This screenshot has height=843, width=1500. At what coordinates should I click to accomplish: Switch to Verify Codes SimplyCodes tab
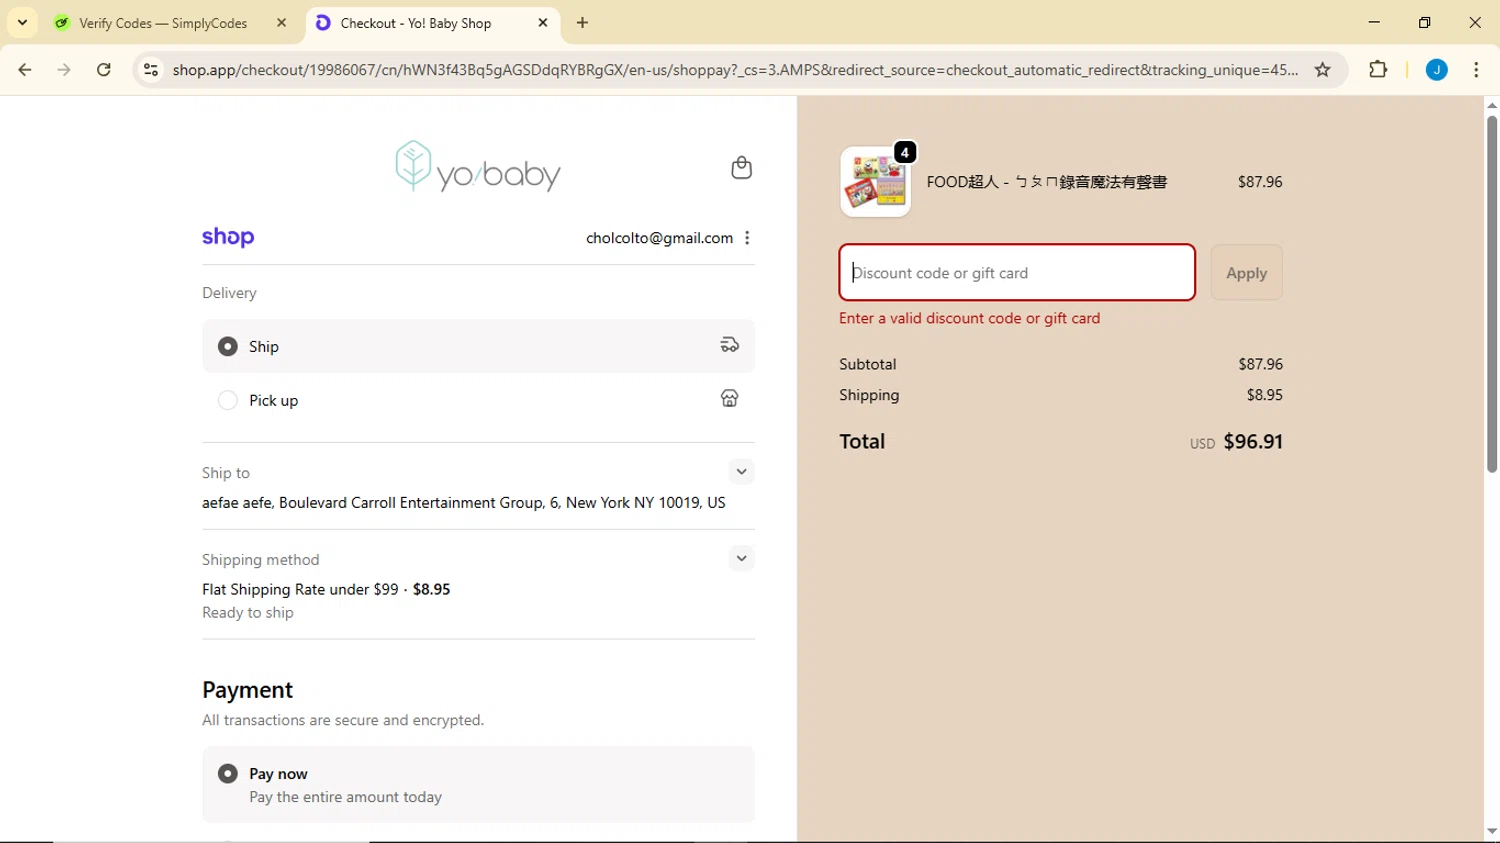click(x=171, y=22)
